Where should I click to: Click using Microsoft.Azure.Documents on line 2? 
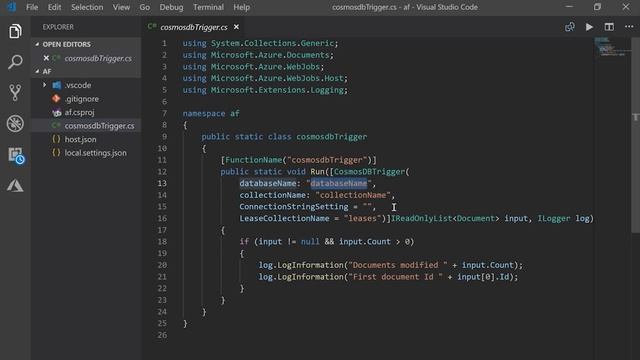pos(258,55)
